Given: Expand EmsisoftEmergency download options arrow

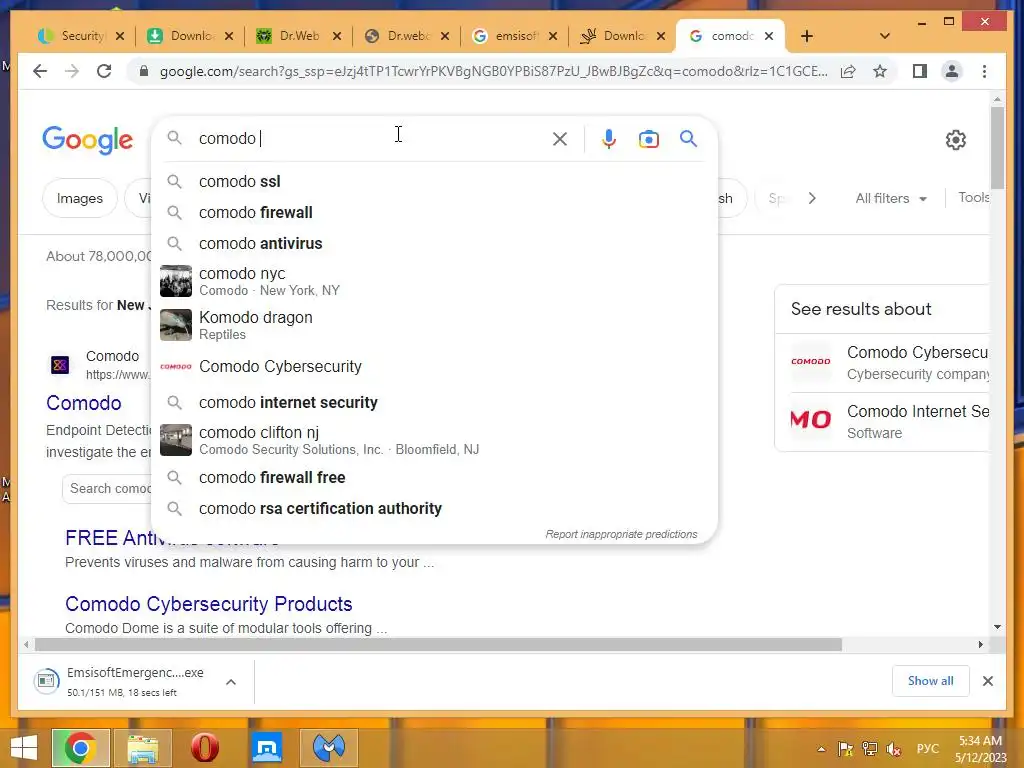Looking at the screenshot, I should tap(231, 682).
